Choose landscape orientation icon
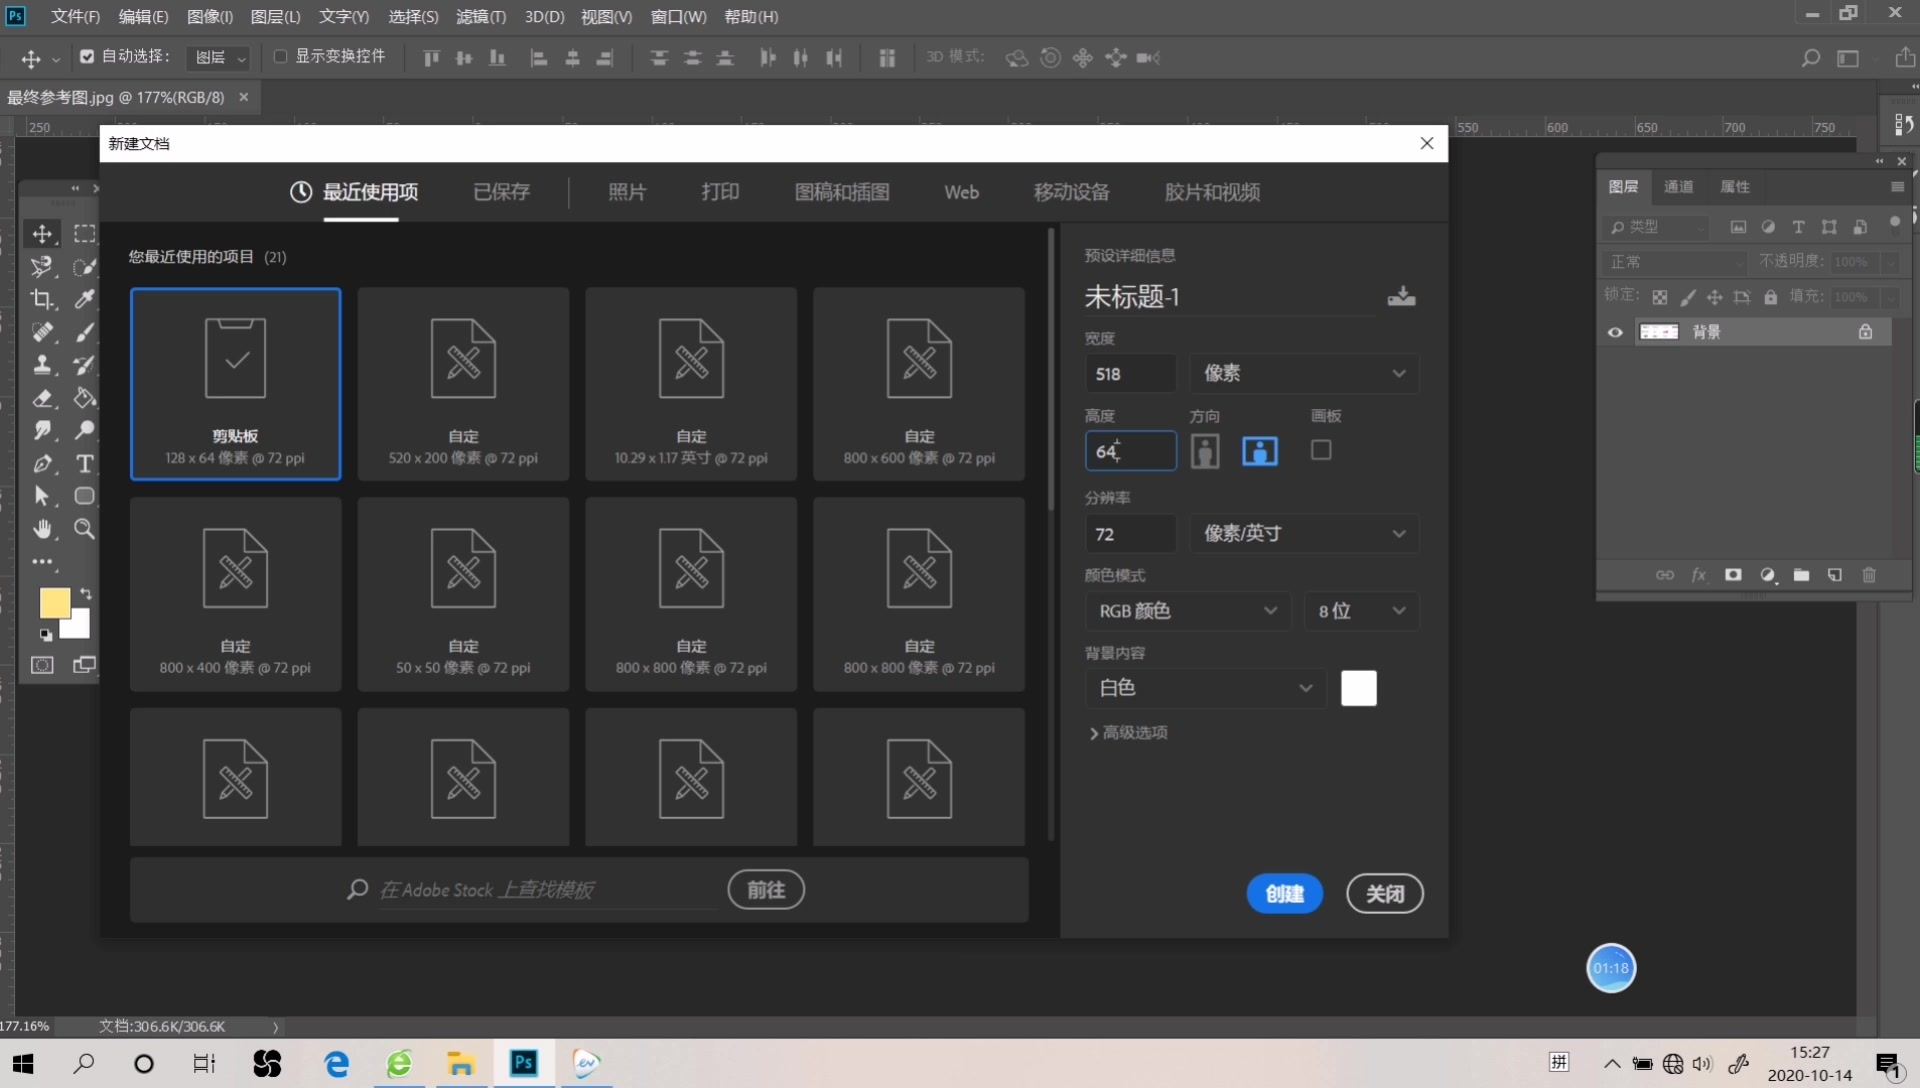Image resolution: width=1920 pixels, height=1088 pixels. pyautogui.click(x=1259, y=451)
